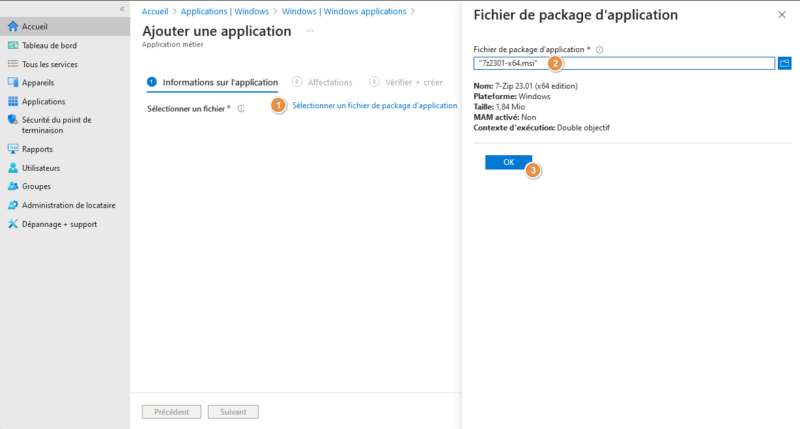The height and width of the screenshot is (429, 800).
Task: Open the Appareils devices icon
Action: click(x=13, y=82)
